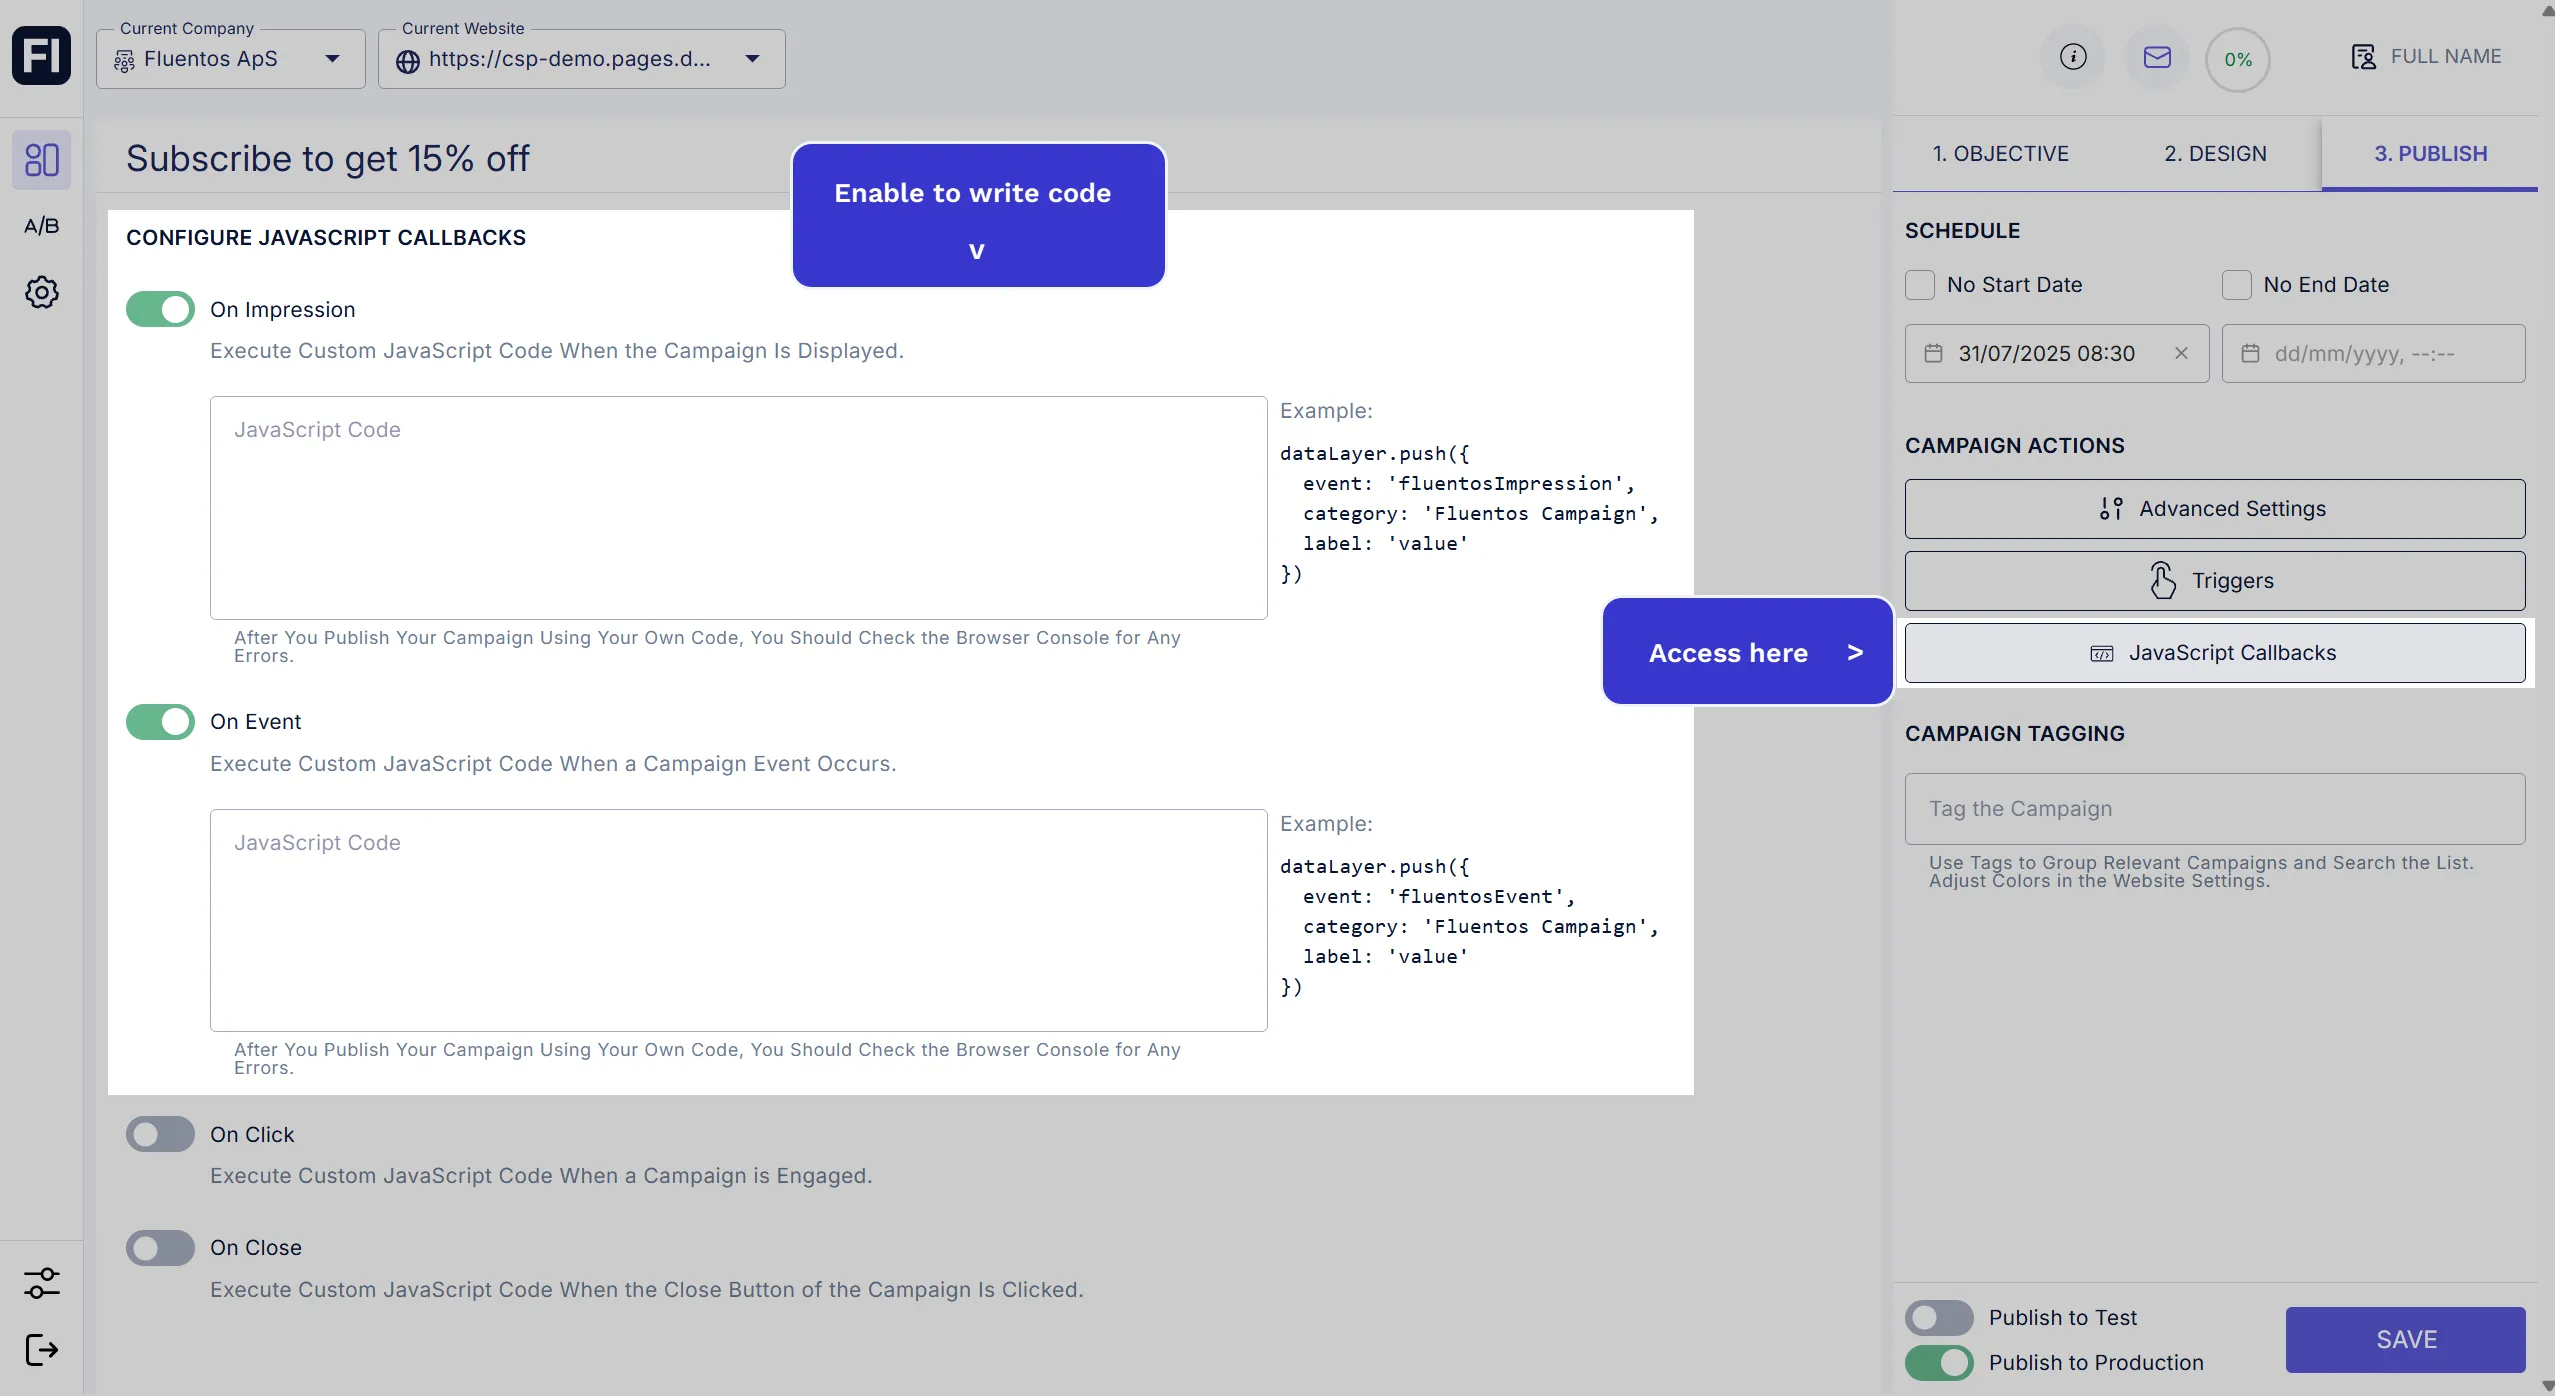The height and width of the screenshot is (1396, 2555).
Task: Click the Fluentos FI logo
Action: 41,55
